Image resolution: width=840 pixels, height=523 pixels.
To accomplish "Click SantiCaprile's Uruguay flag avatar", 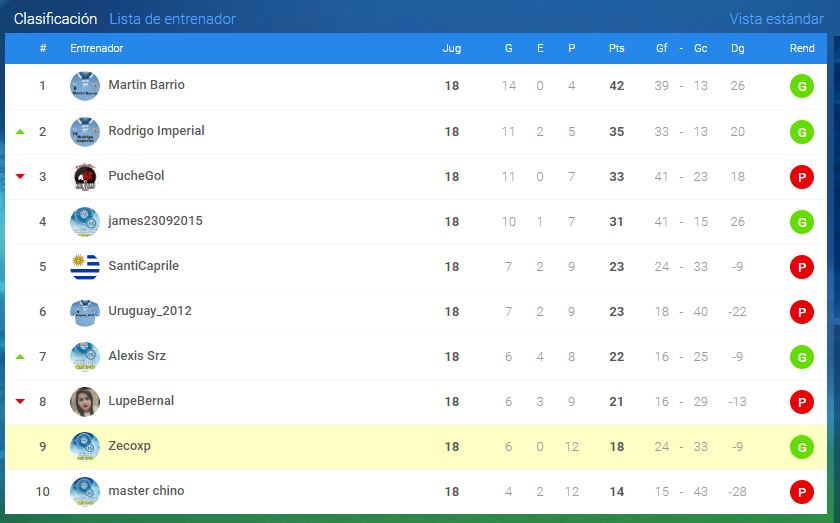I will tap(85, 266).
